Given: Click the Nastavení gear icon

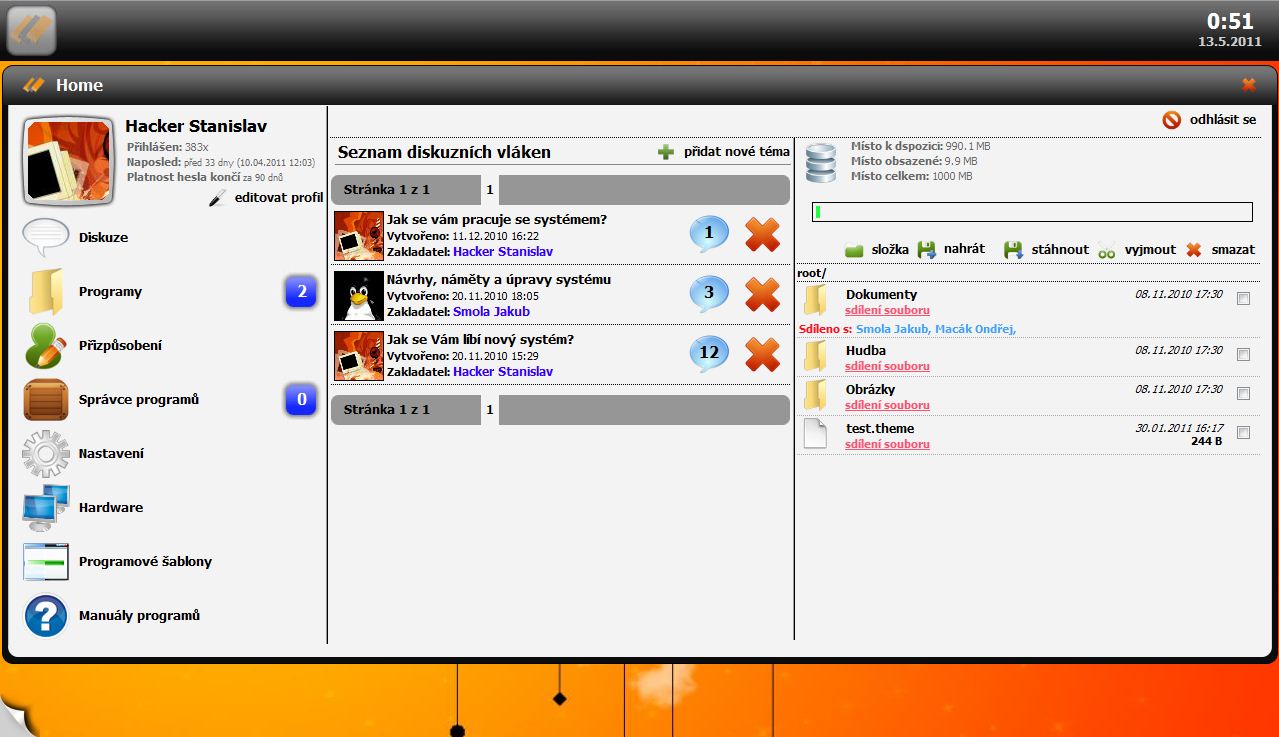Looking at the screenshot, I should [46, 454].
